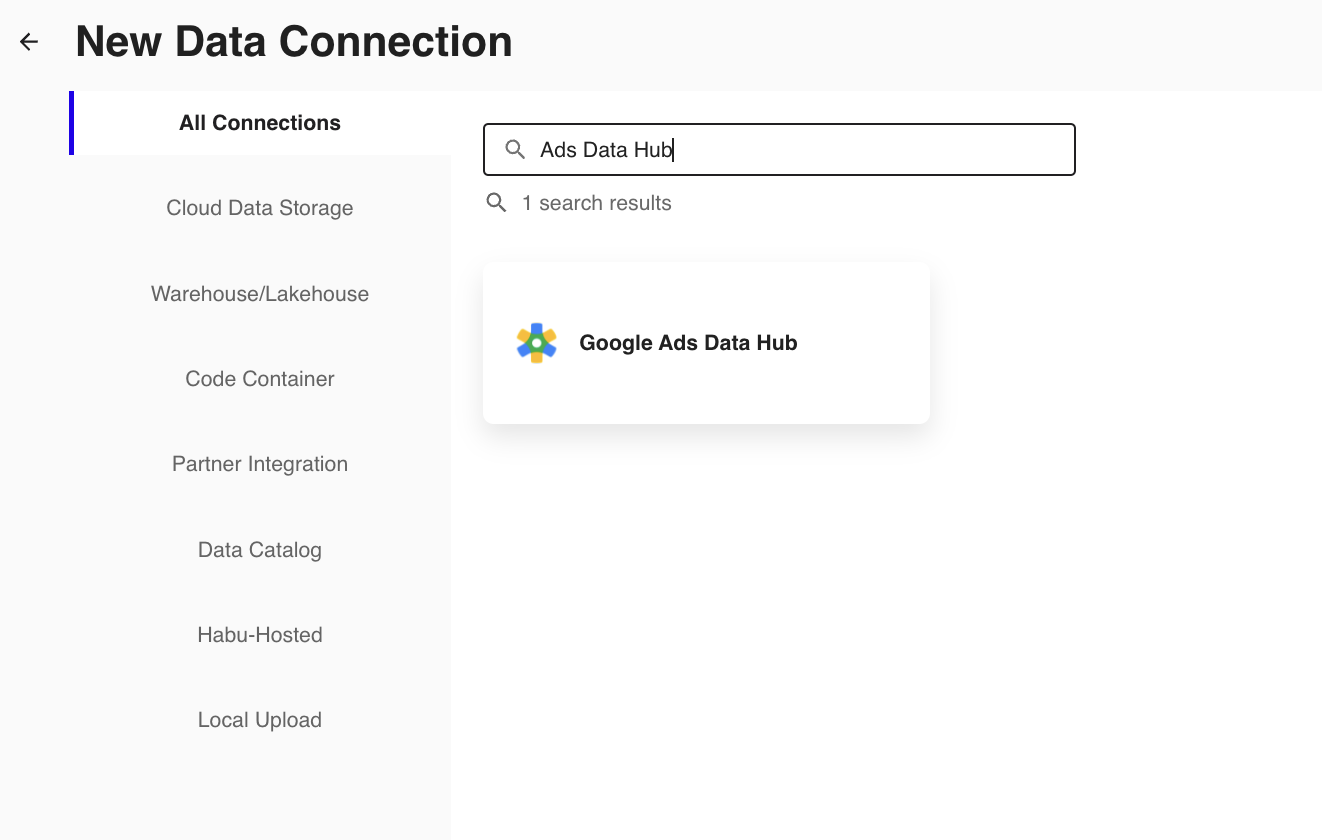Click the blue active bar beside All Connections

pyautogui.click(x=71, y=123)
